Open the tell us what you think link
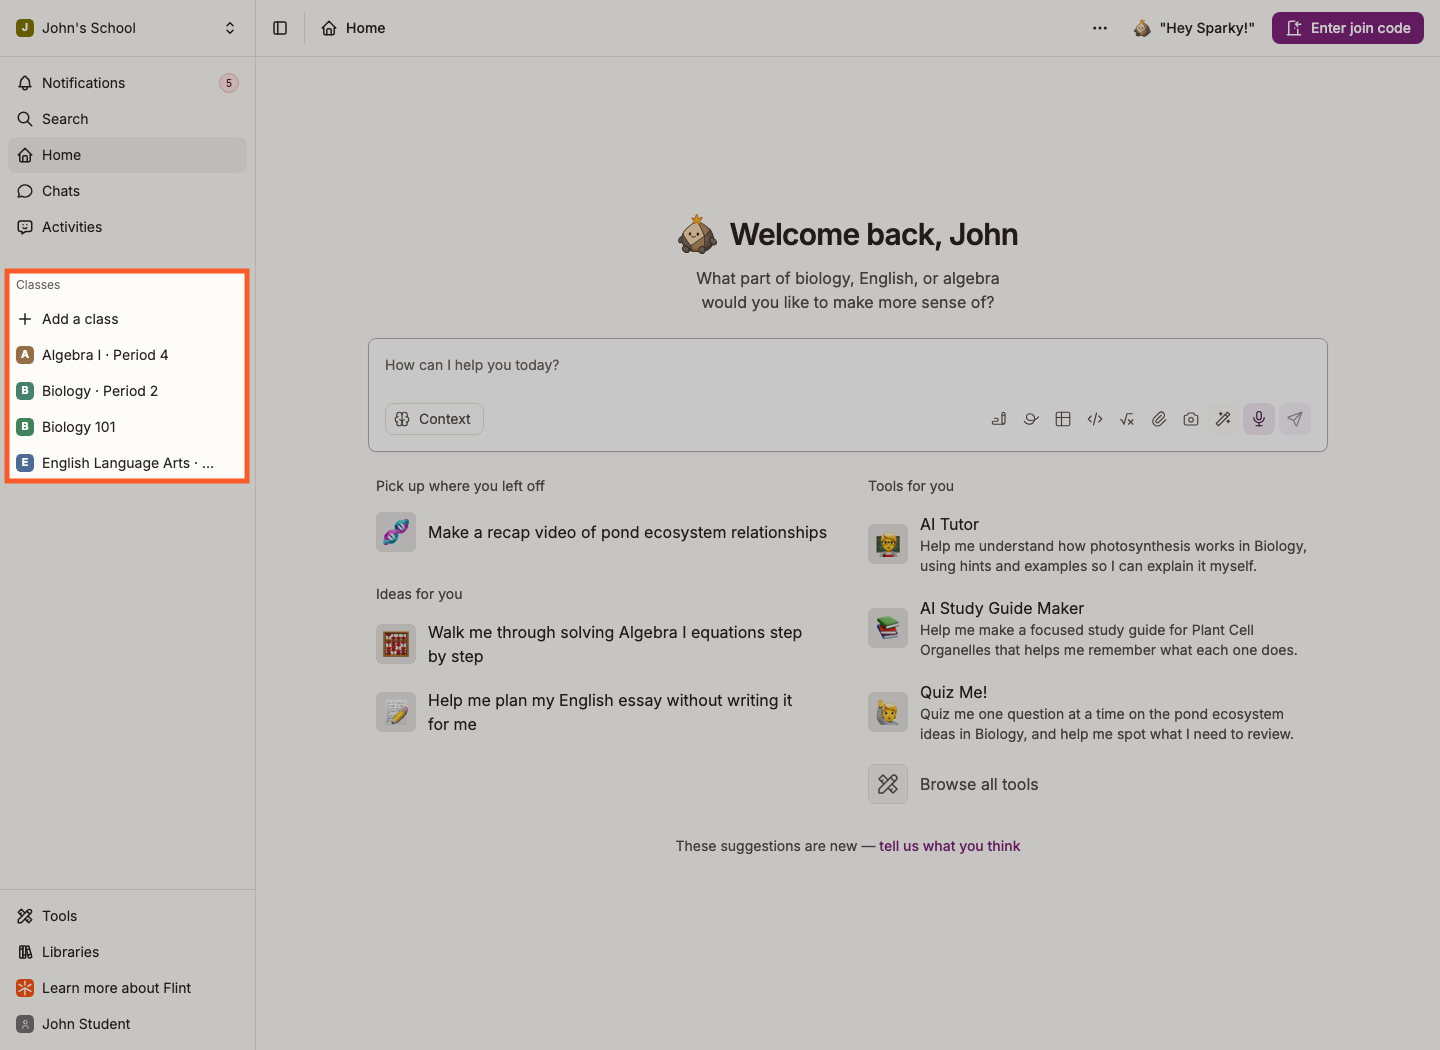 pyautogui.click(x=949, y=846)
